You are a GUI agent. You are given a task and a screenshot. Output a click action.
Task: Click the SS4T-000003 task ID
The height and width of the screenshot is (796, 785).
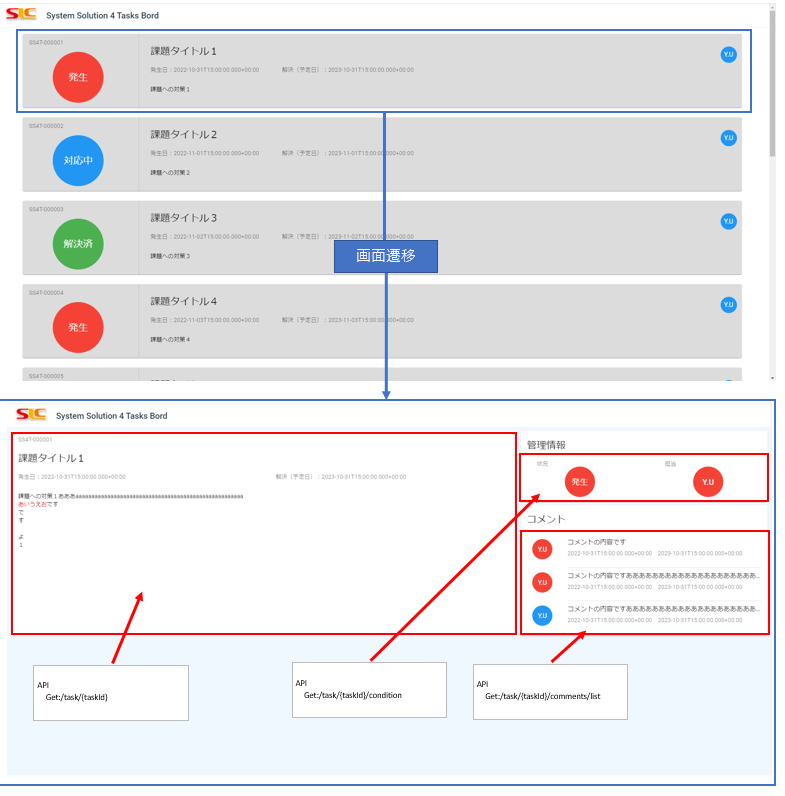pyautogui.click(x=46, y=209)
